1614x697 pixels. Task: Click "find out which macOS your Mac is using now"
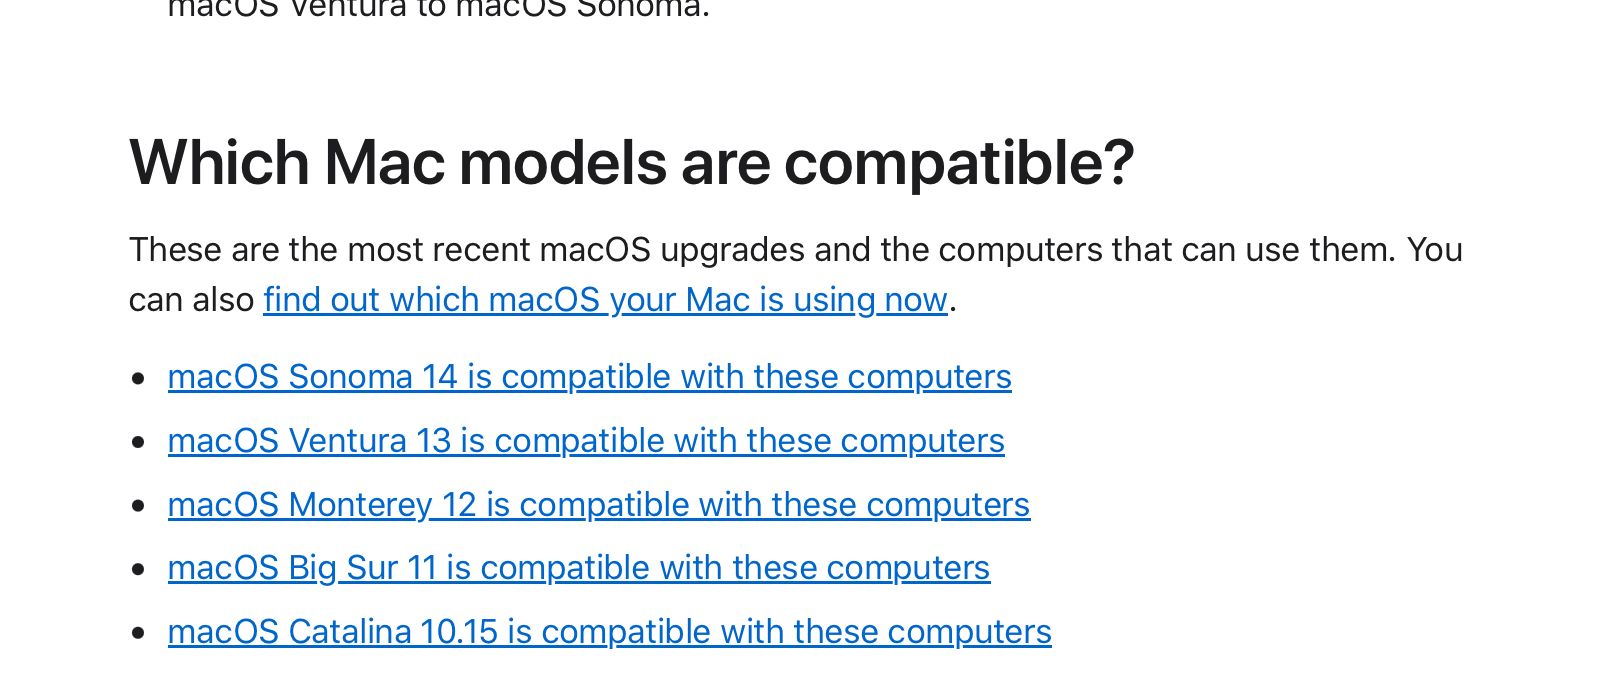click(x=605, y=300)
